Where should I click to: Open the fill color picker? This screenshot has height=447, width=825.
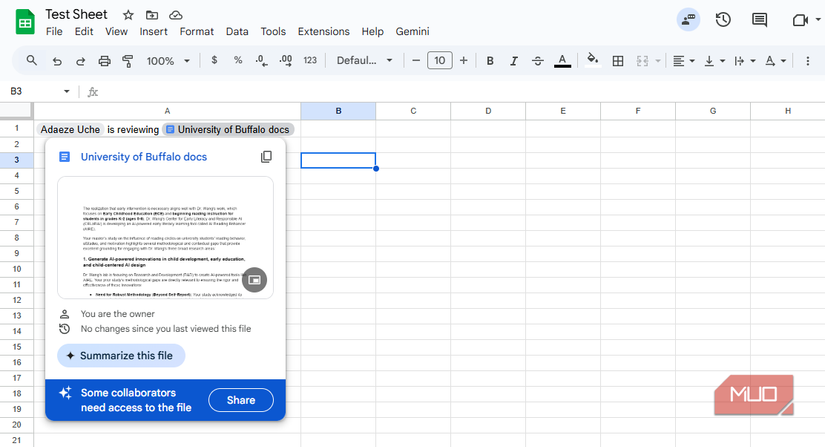point(592,60)
